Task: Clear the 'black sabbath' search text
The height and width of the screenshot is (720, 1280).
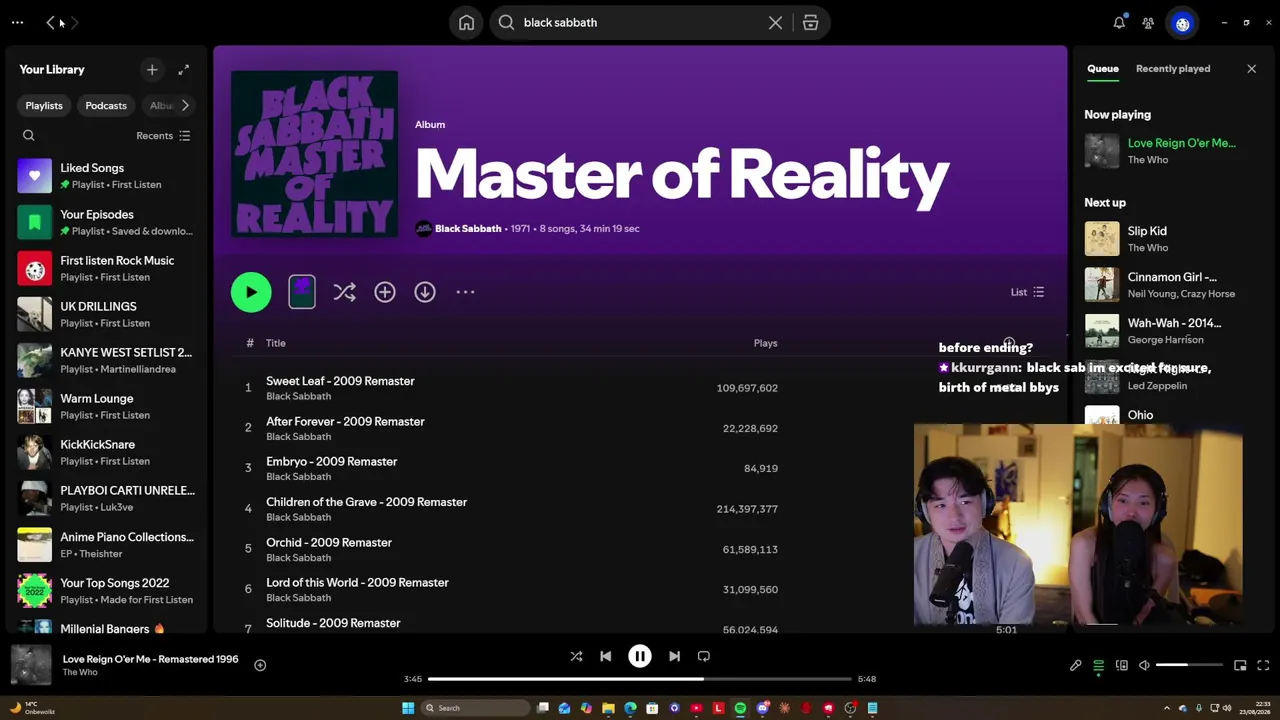Action: 775,22
